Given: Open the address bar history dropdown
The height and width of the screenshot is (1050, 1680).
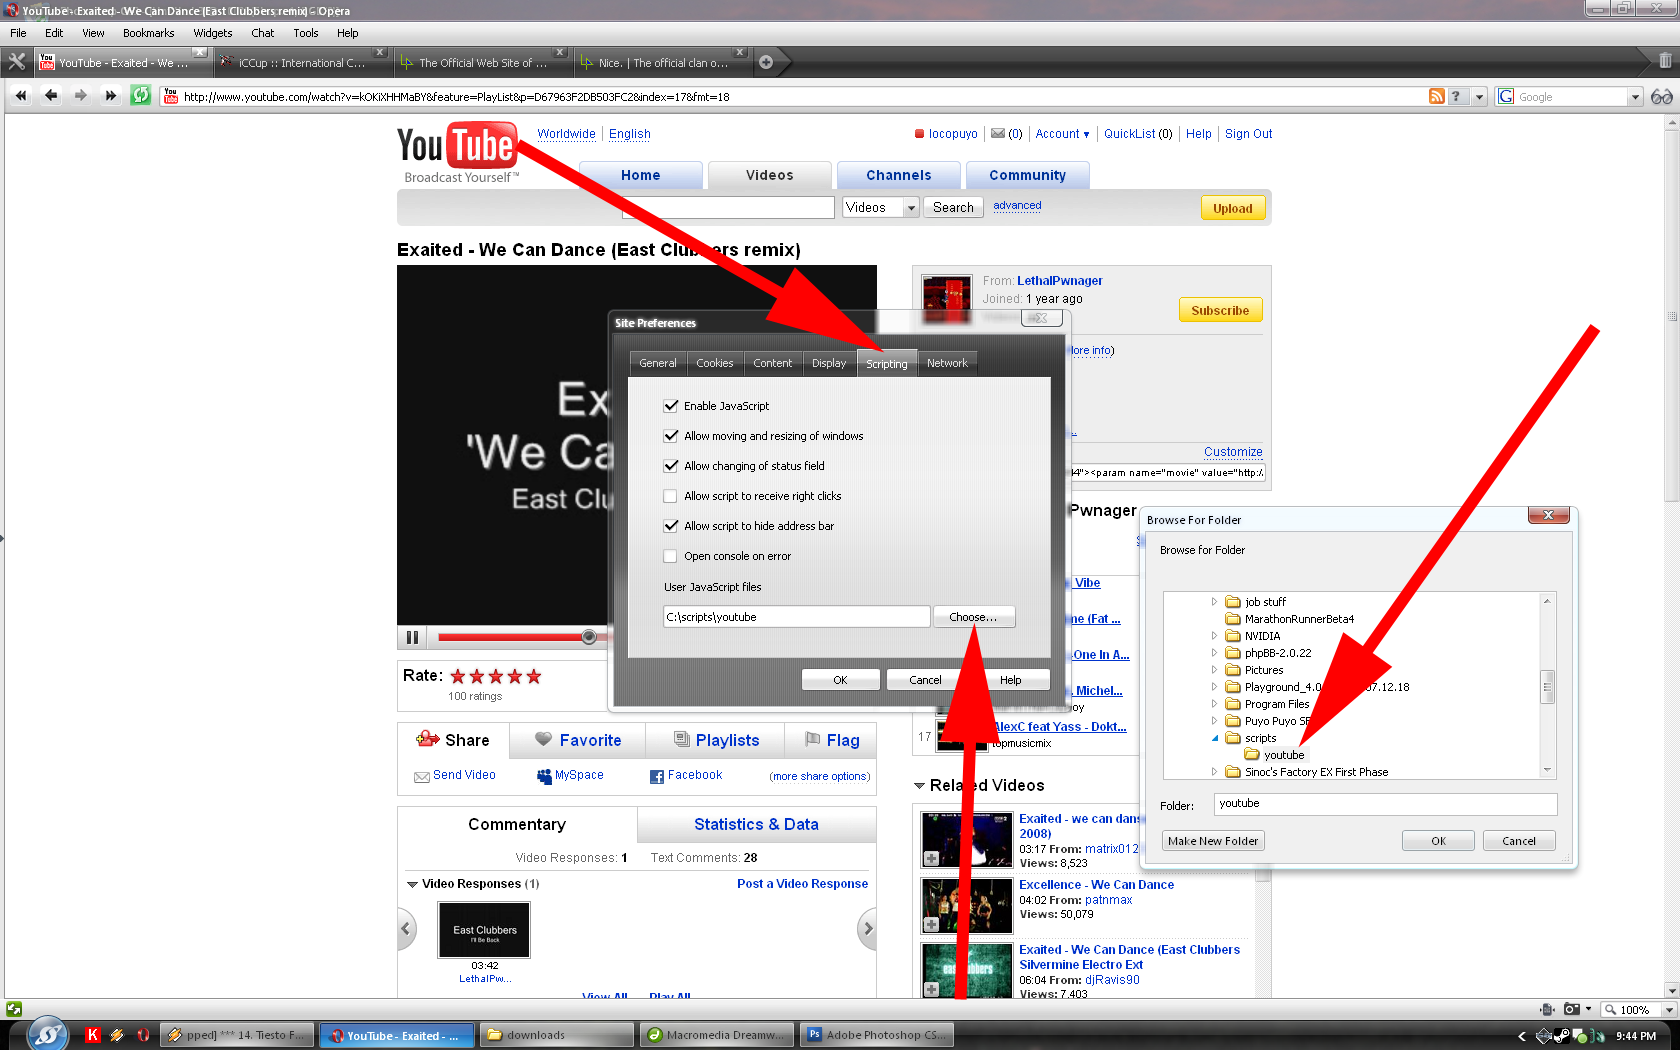Looking at the screenshot, I should click(x=1478, y=97).
